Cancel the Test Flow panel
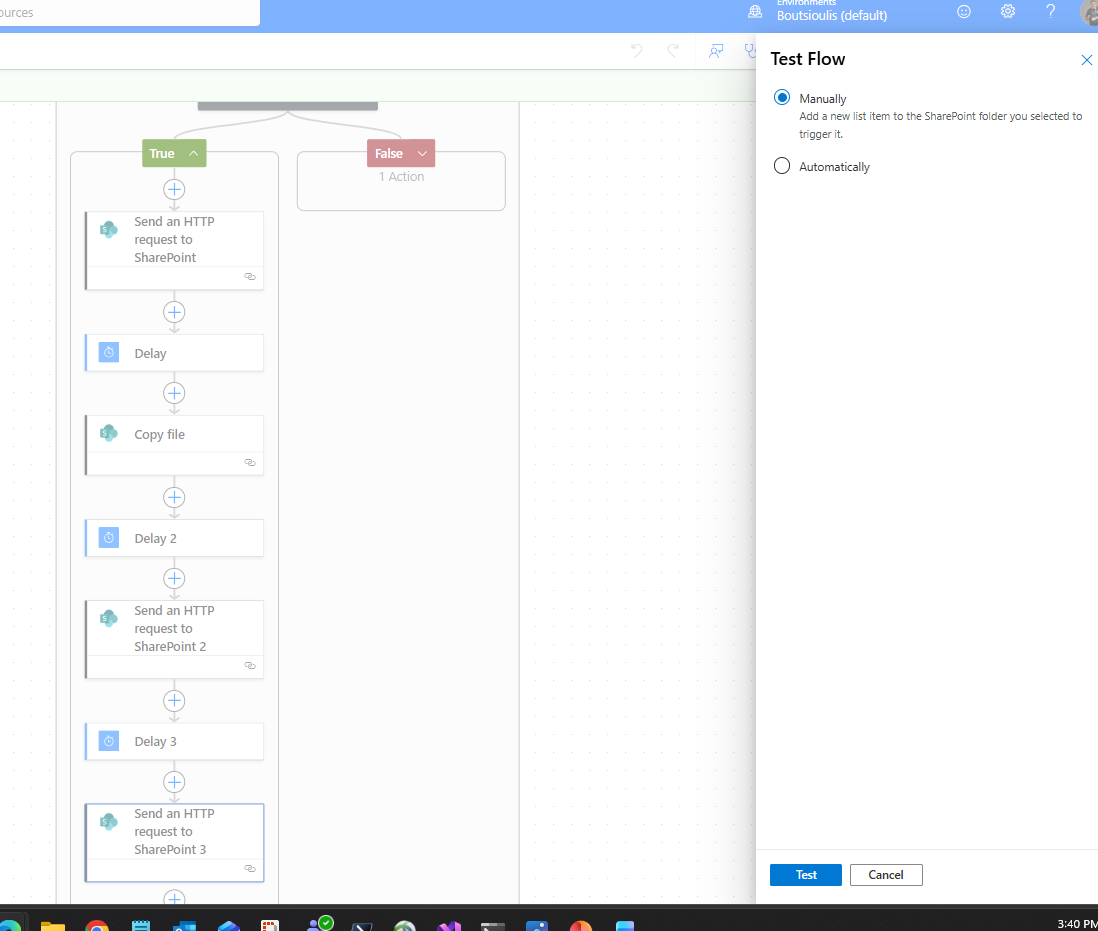The image size is (1098, 931). tap(885, 875)
